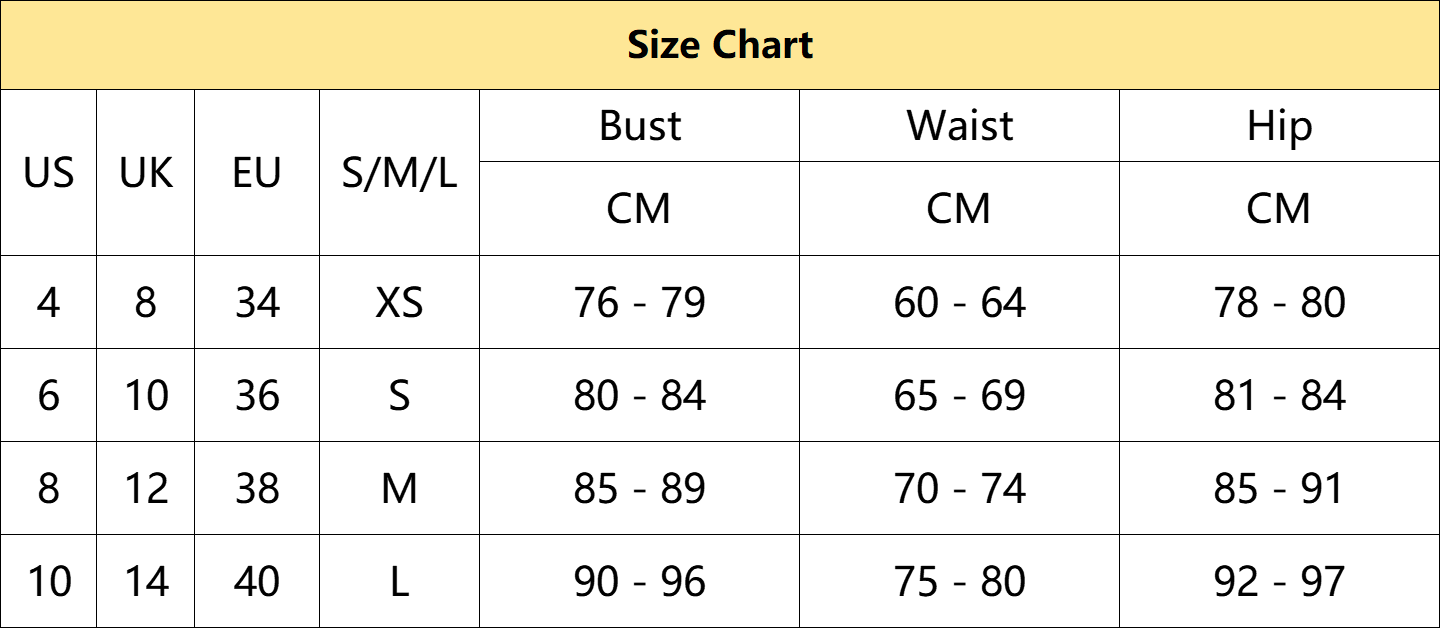1440x629 pixels.
Task: Click the Waist header cell
Action: [959, 126]
